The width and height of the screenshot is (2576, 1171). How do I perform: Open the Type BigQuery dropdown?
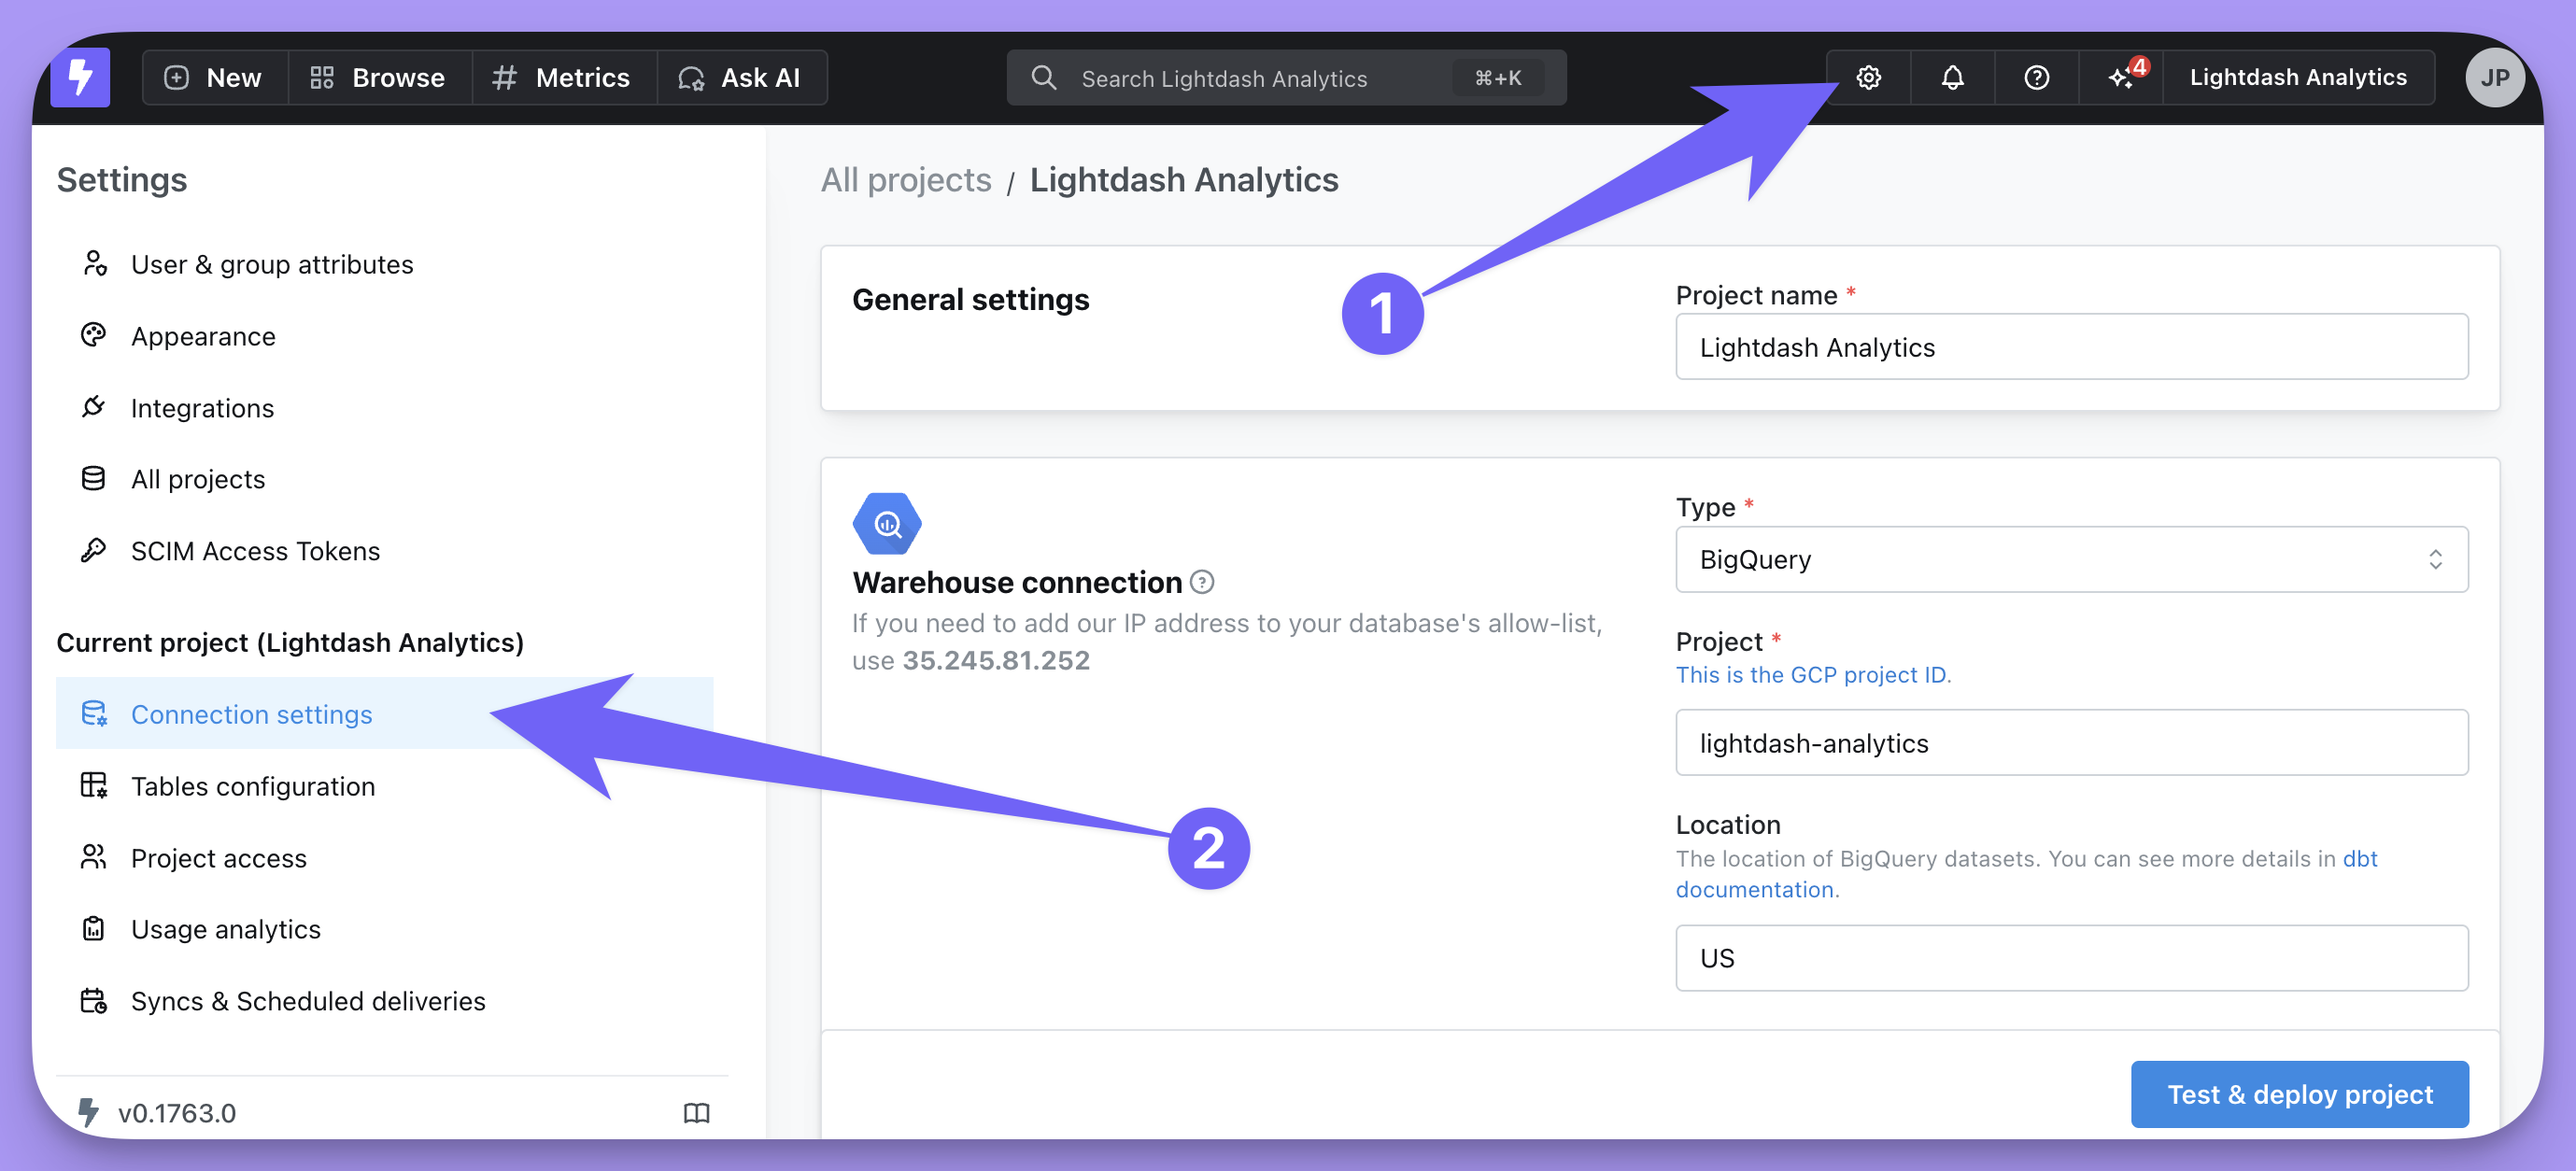(2071, 560)
